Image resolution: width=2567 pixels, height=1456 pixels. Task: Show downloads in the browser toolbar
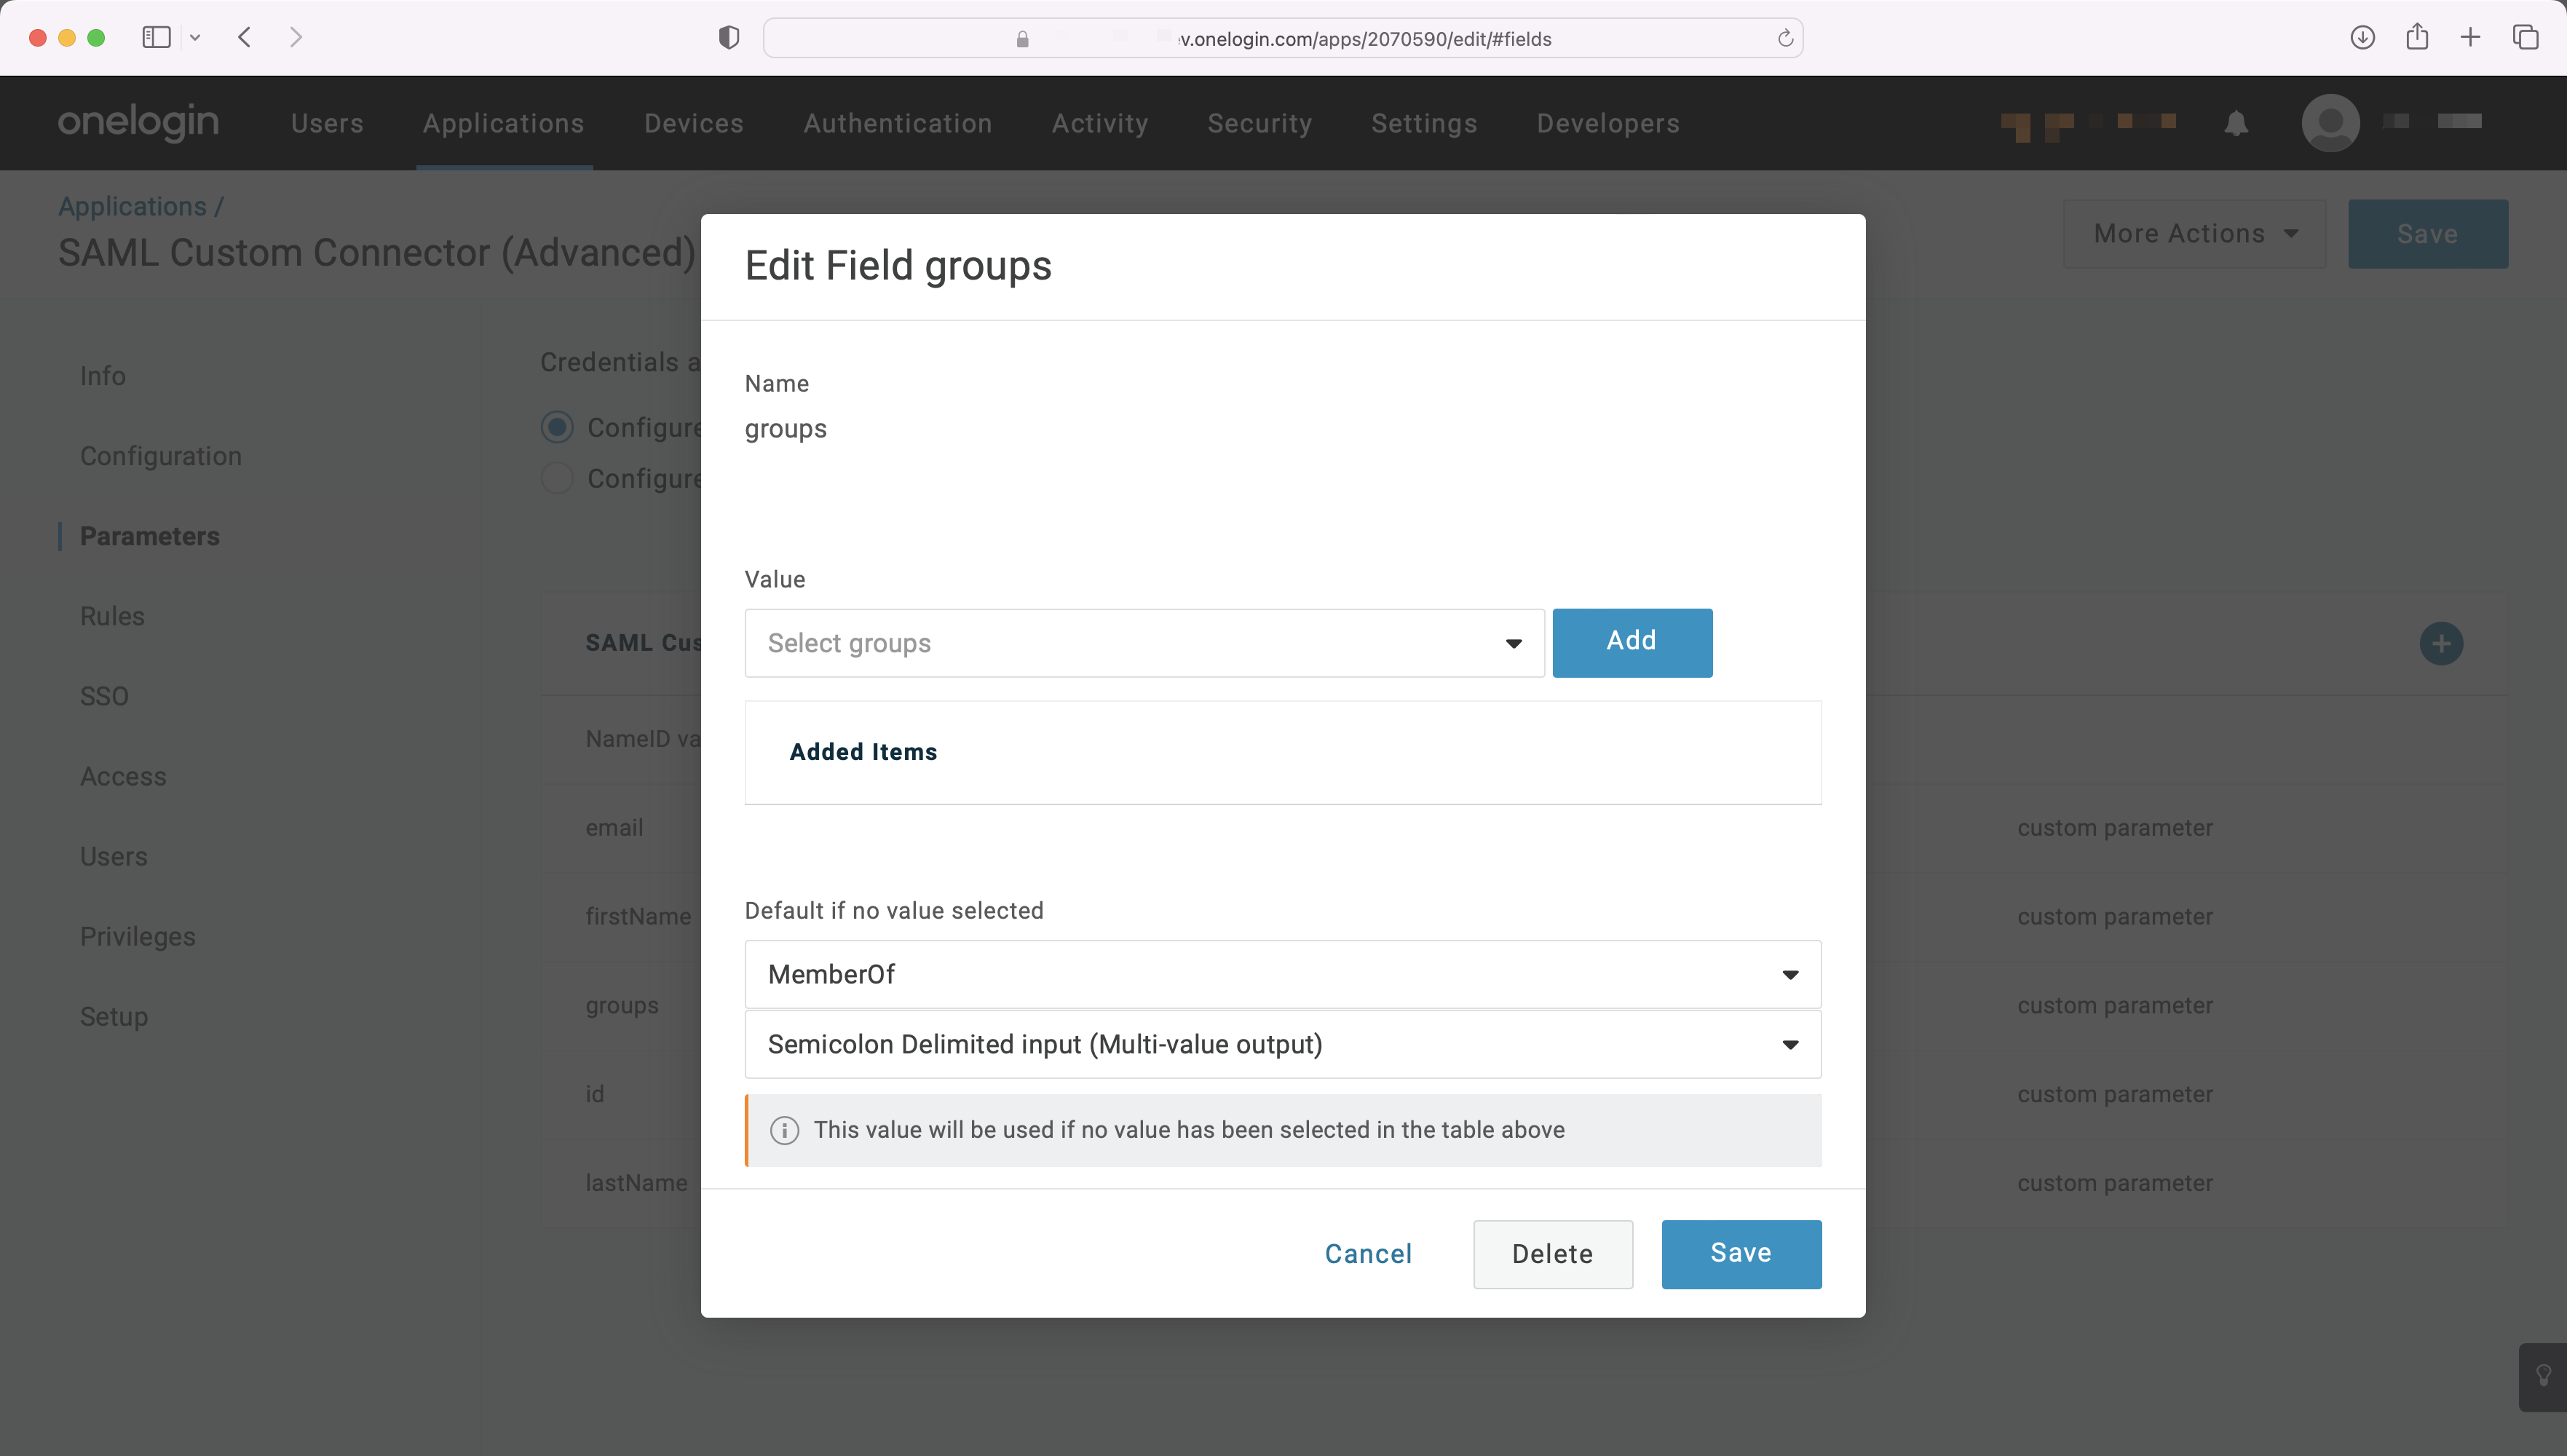point(2362,37)
